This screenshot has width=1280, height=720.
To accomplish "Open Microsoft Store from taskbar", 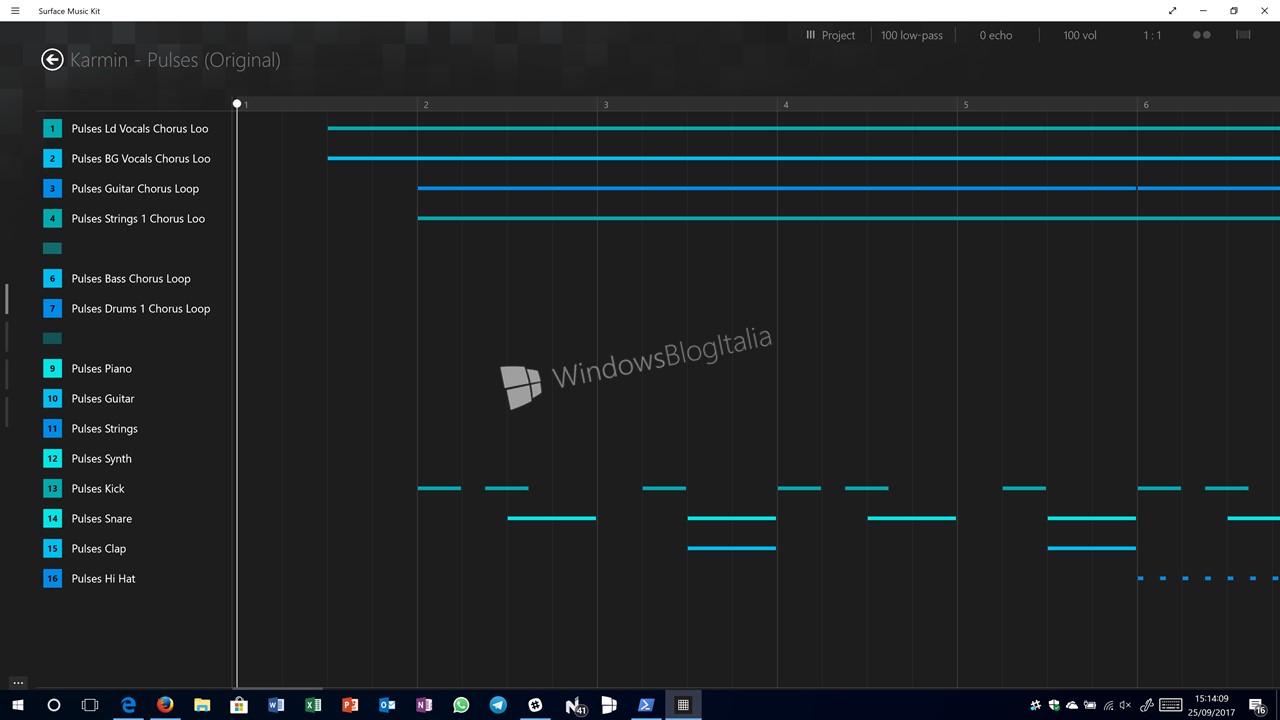I will 239,705.
